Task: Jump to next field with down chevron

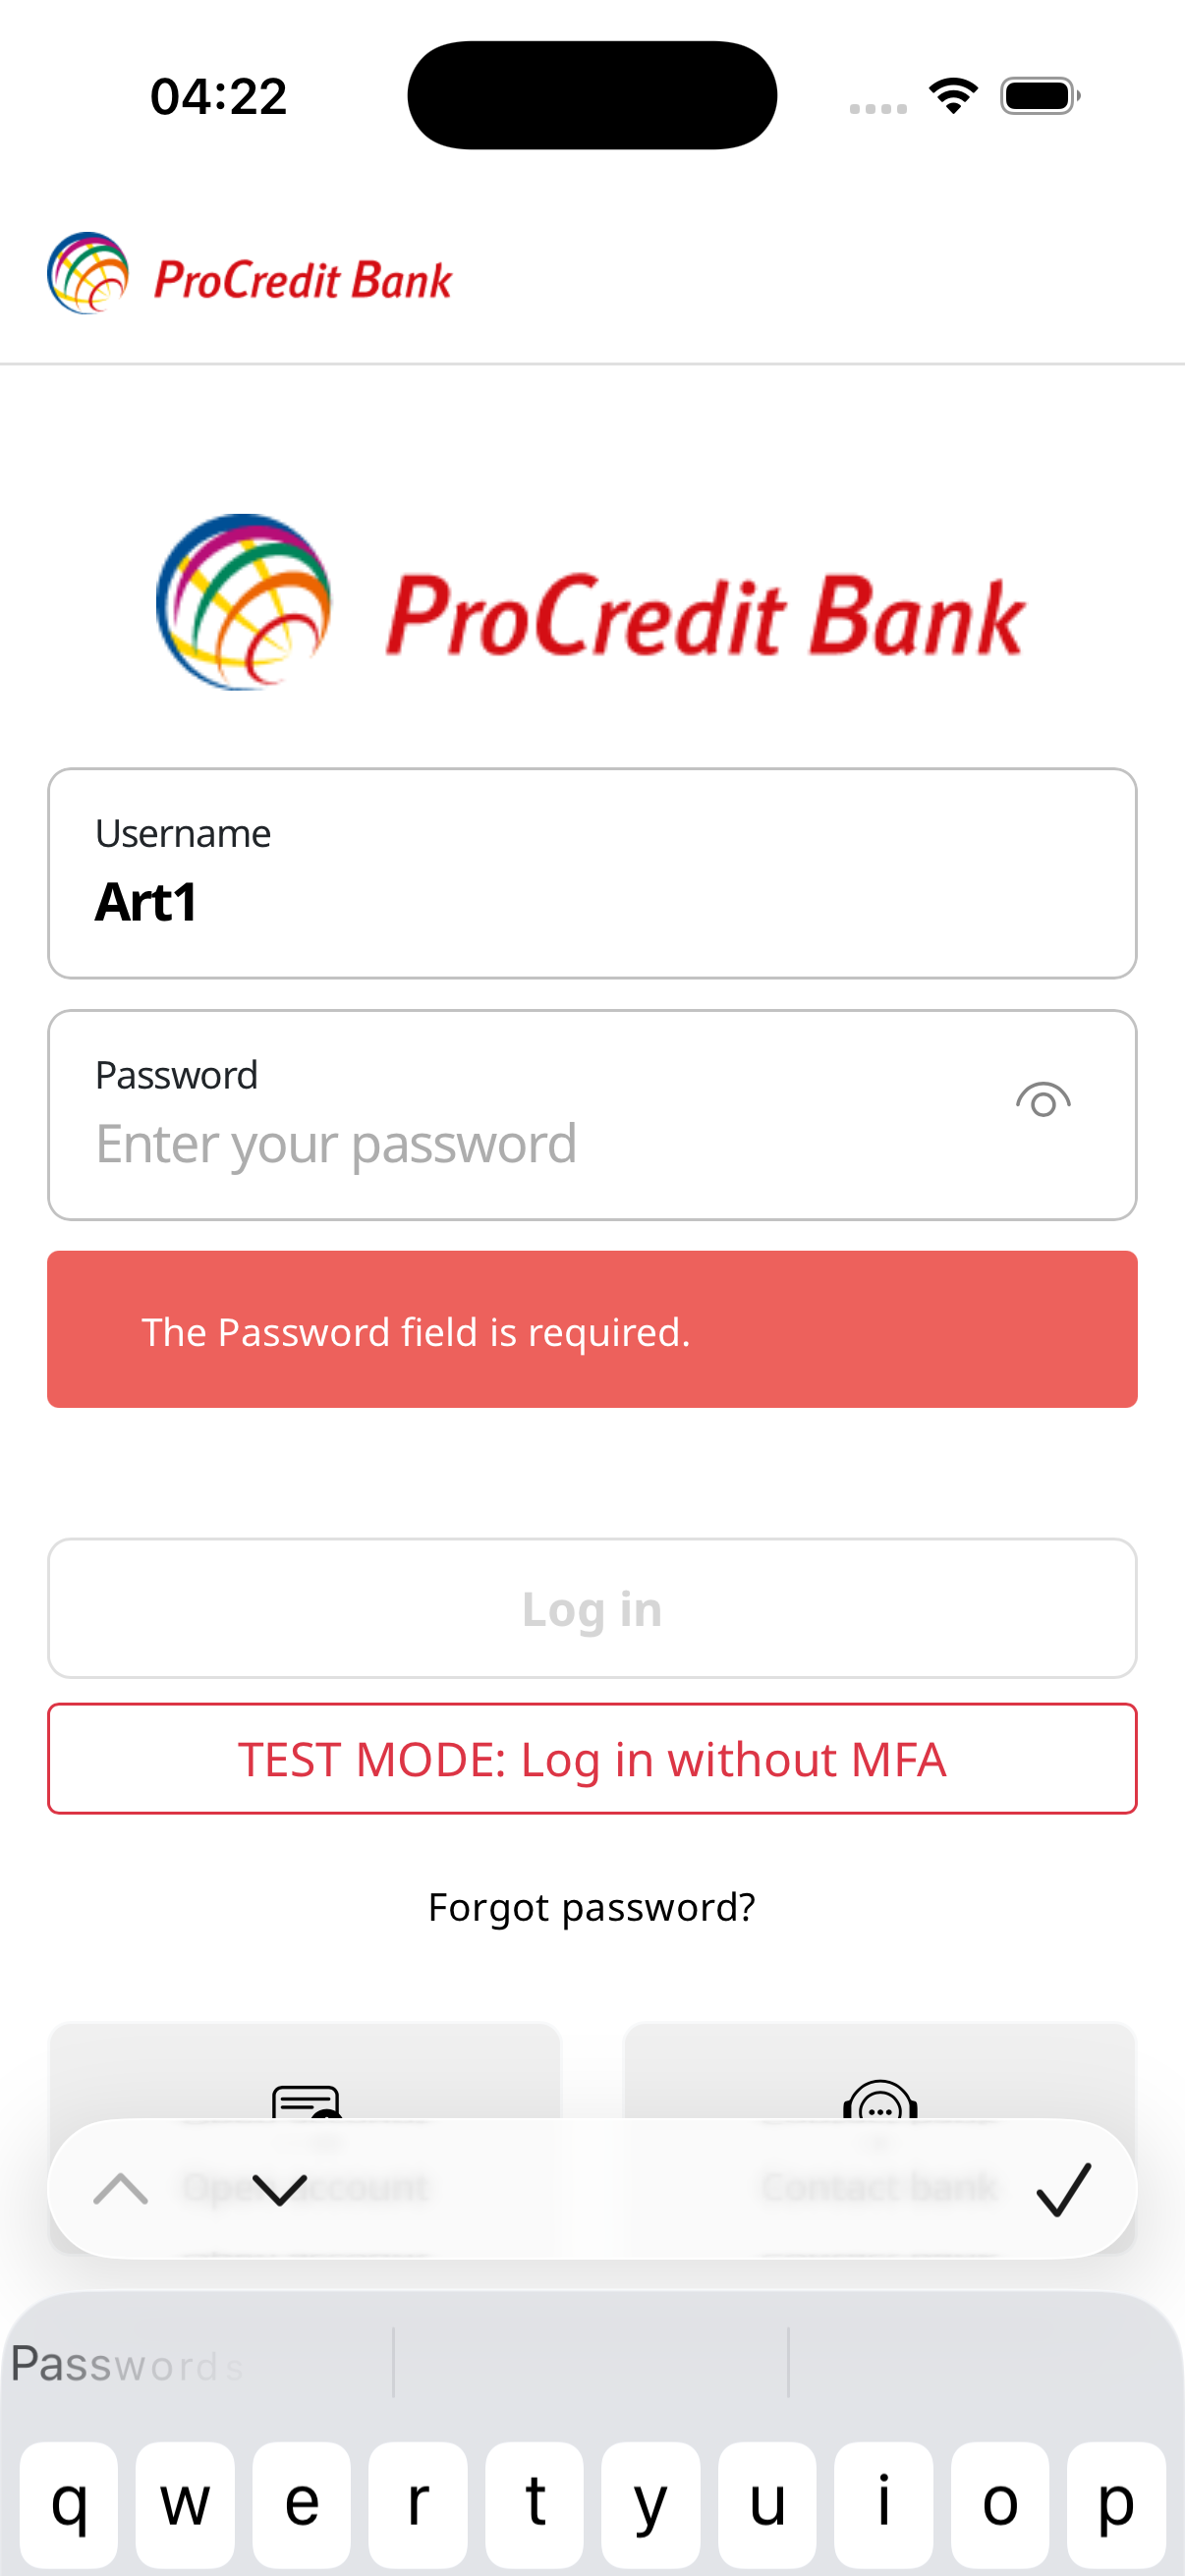Action: coord(280,2189)
